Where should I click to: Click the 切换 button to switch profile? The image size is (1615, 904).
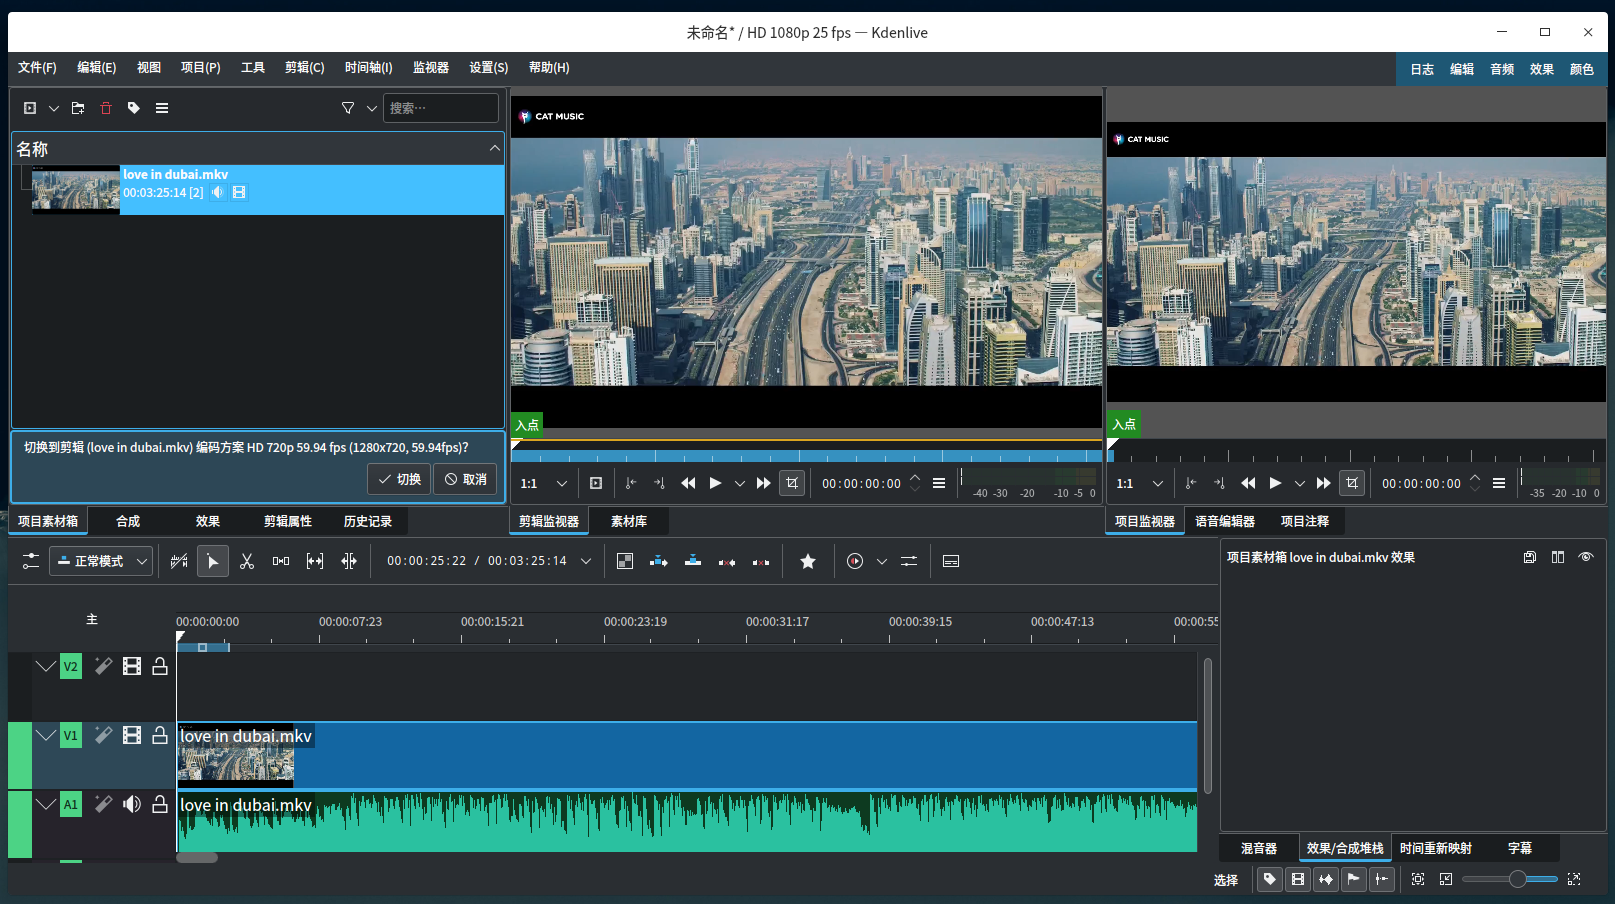click(x=399, y=480)
